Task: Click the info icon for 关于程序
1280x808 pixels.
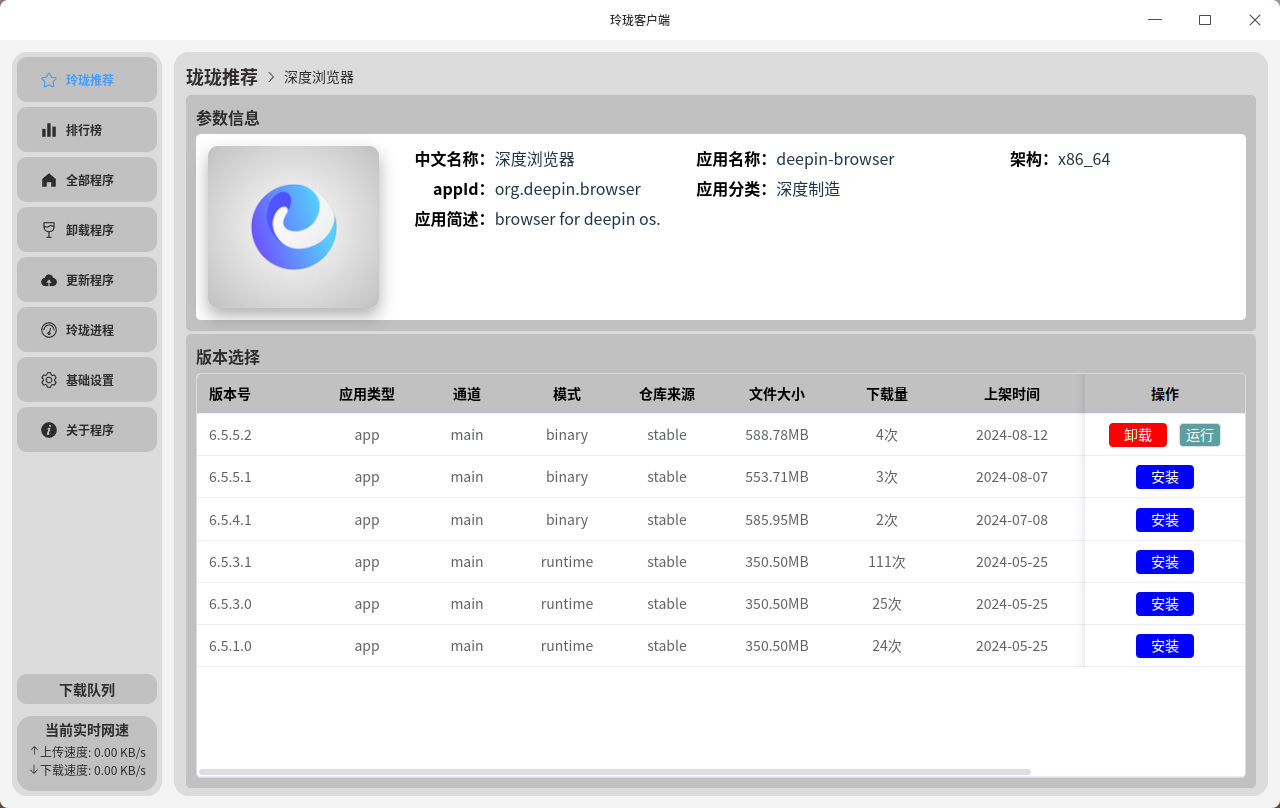Action: point(49,430)
